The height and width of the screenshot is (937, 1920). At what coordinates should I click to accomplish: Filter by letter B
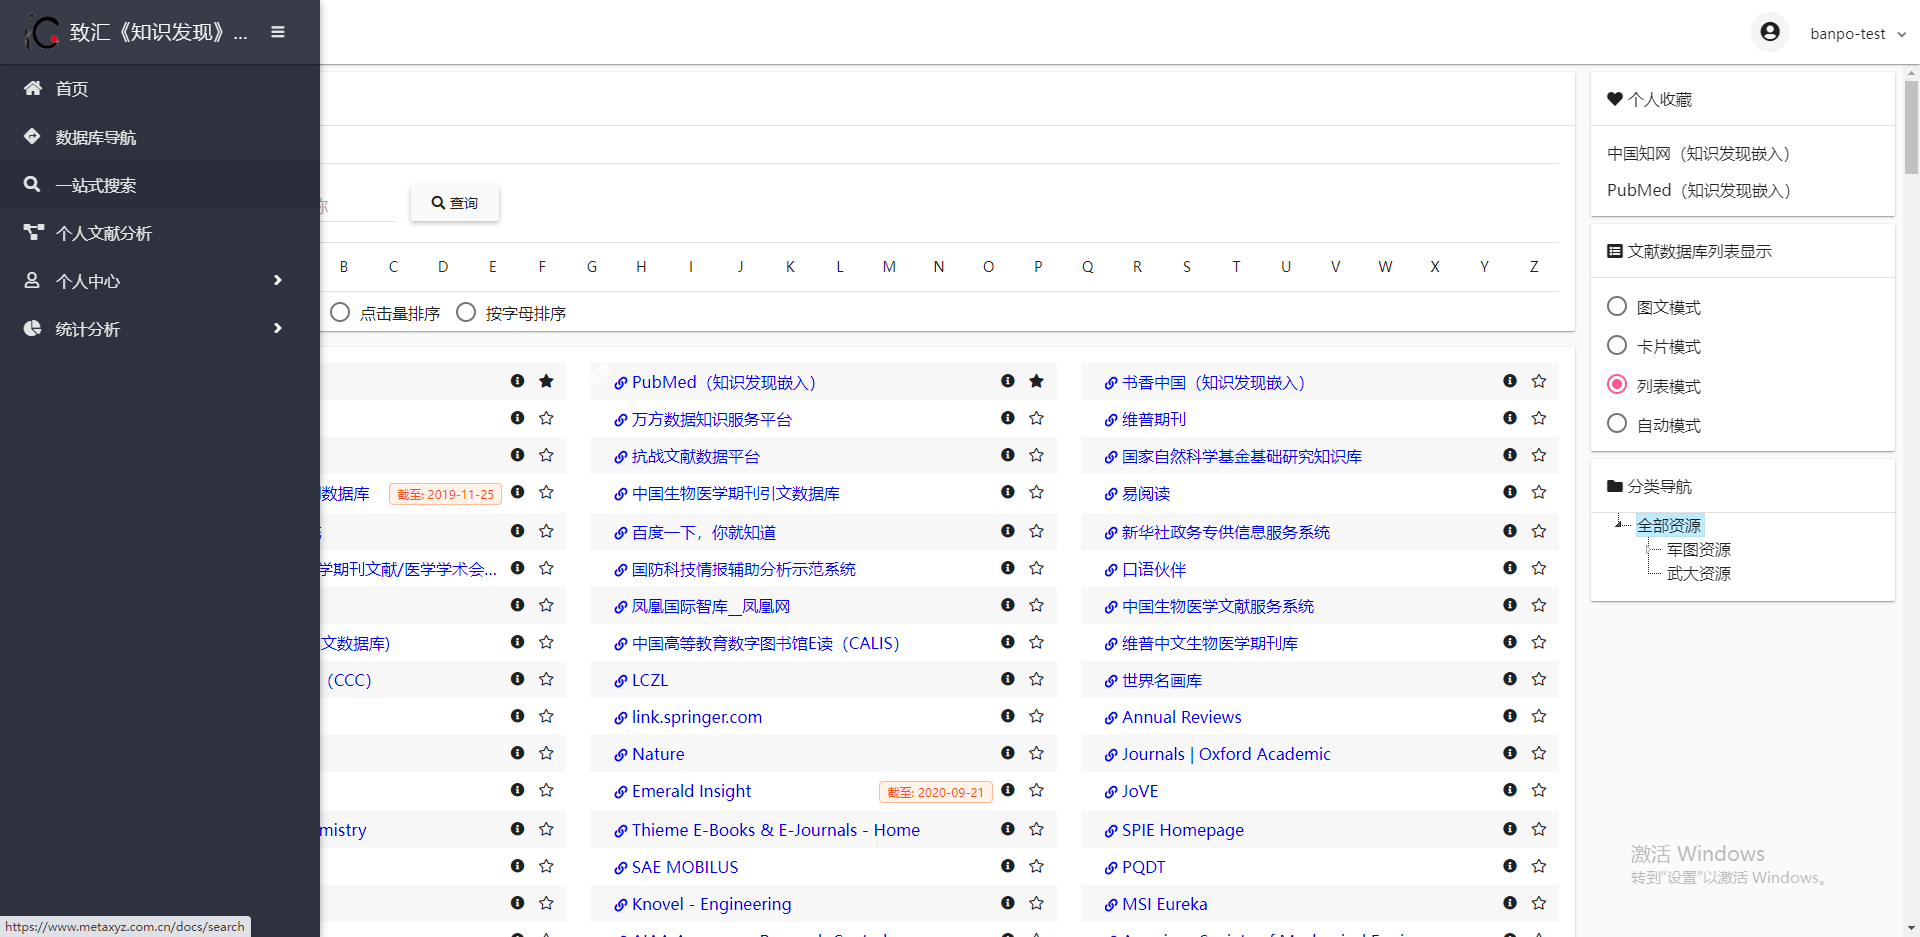(x=343, y=267)
